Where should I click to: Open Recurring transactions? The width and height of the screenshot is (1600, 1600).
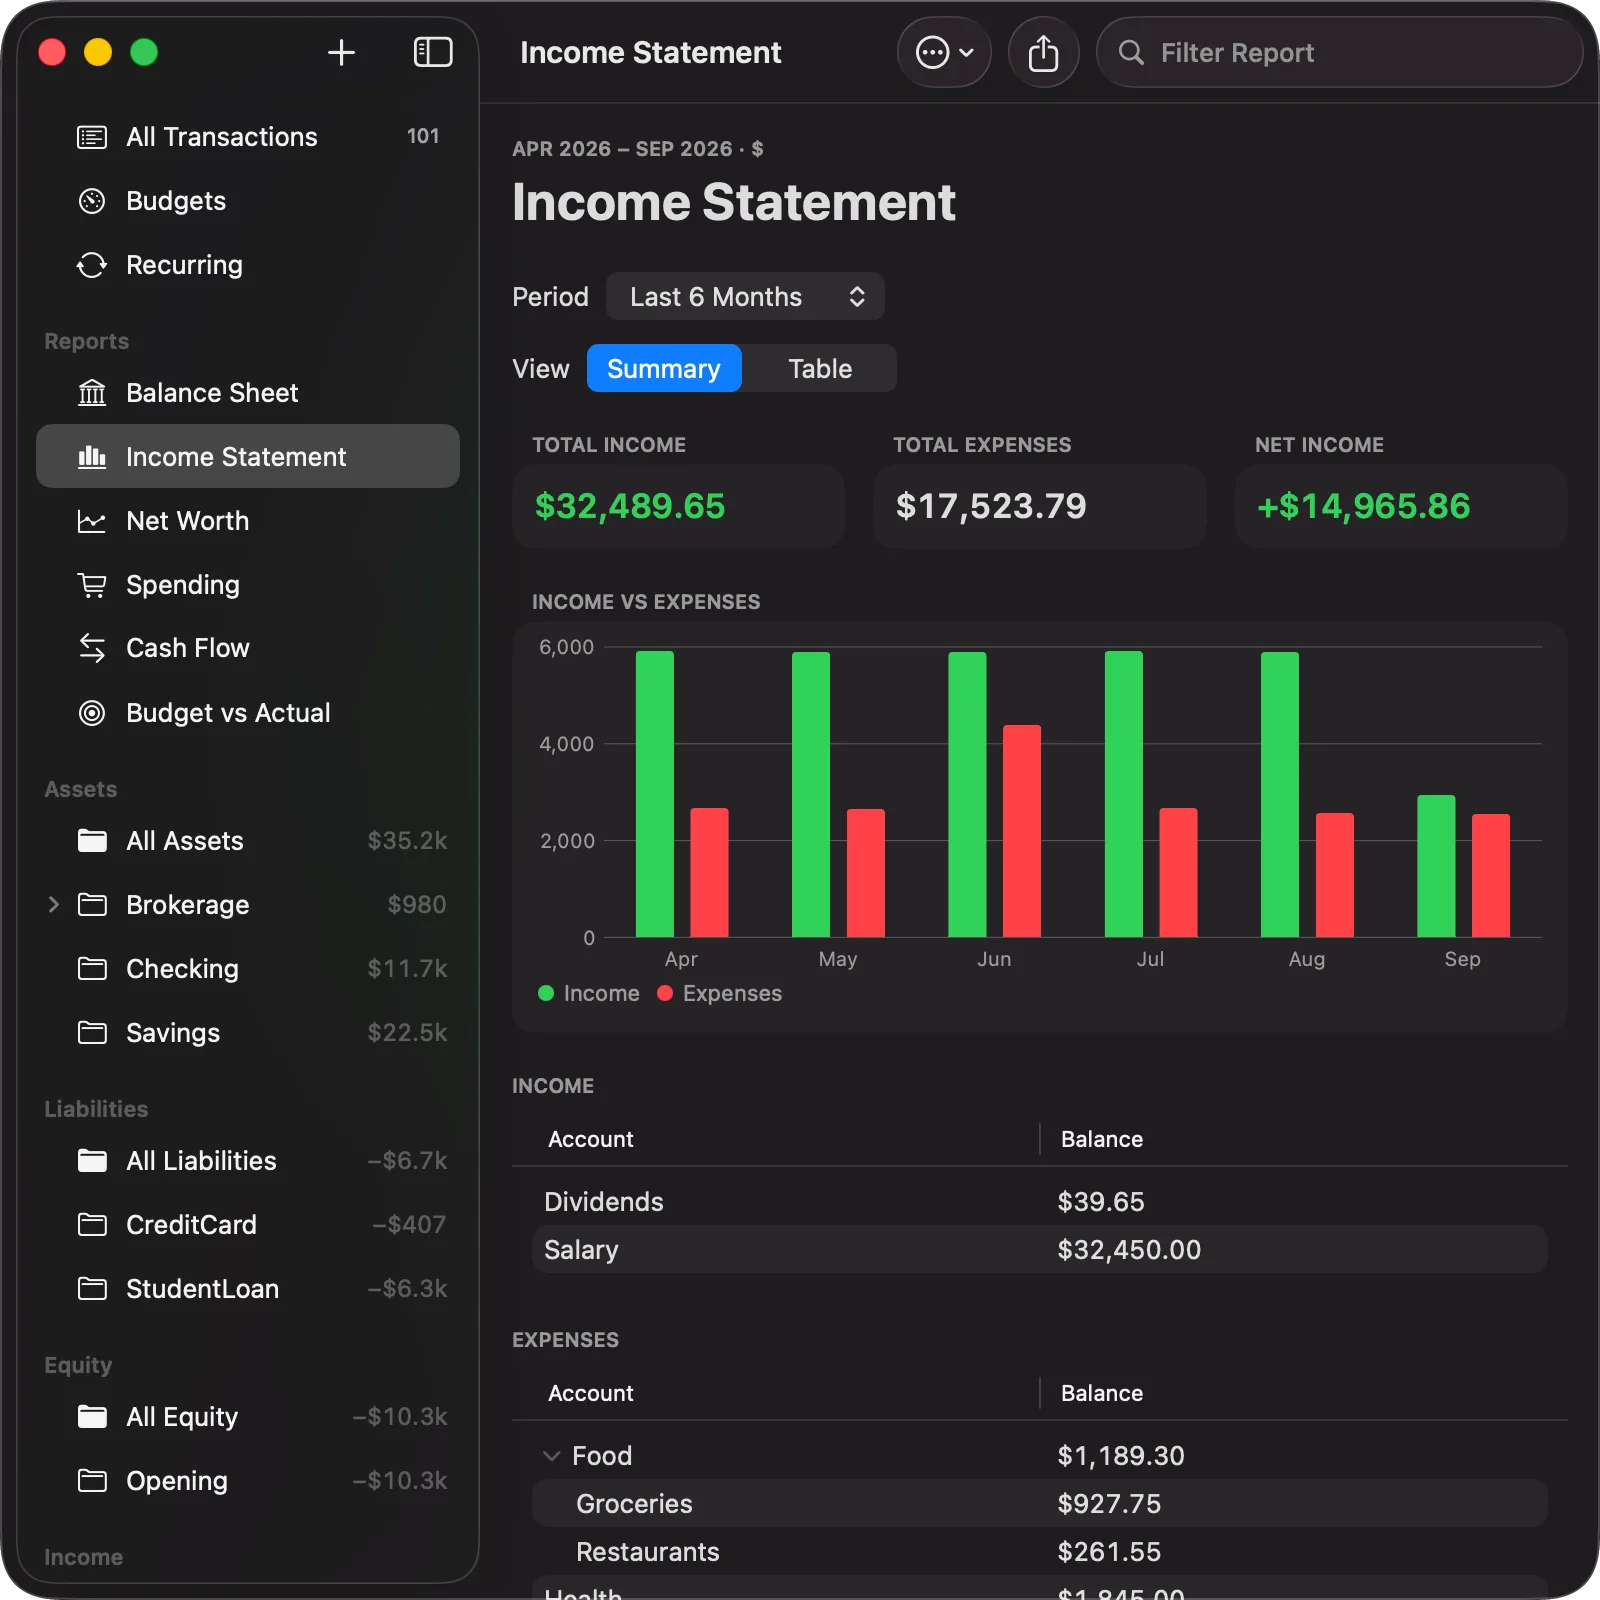point(248,265)
